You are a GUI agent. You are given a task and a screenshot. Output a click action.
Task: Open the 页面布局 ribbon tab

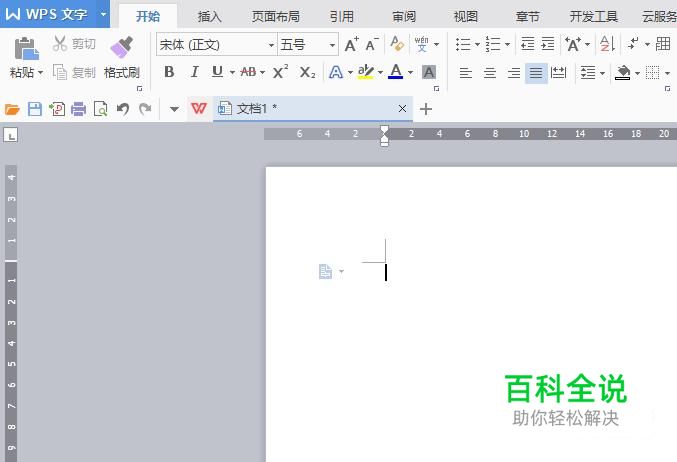(x=275, y=16)
